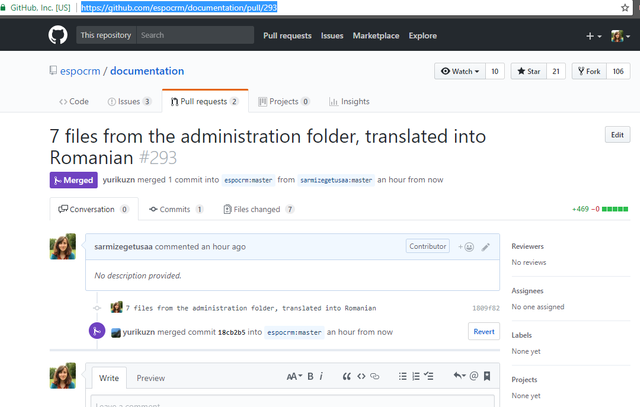Select the Preview tab in comment editor

point(151,378)
